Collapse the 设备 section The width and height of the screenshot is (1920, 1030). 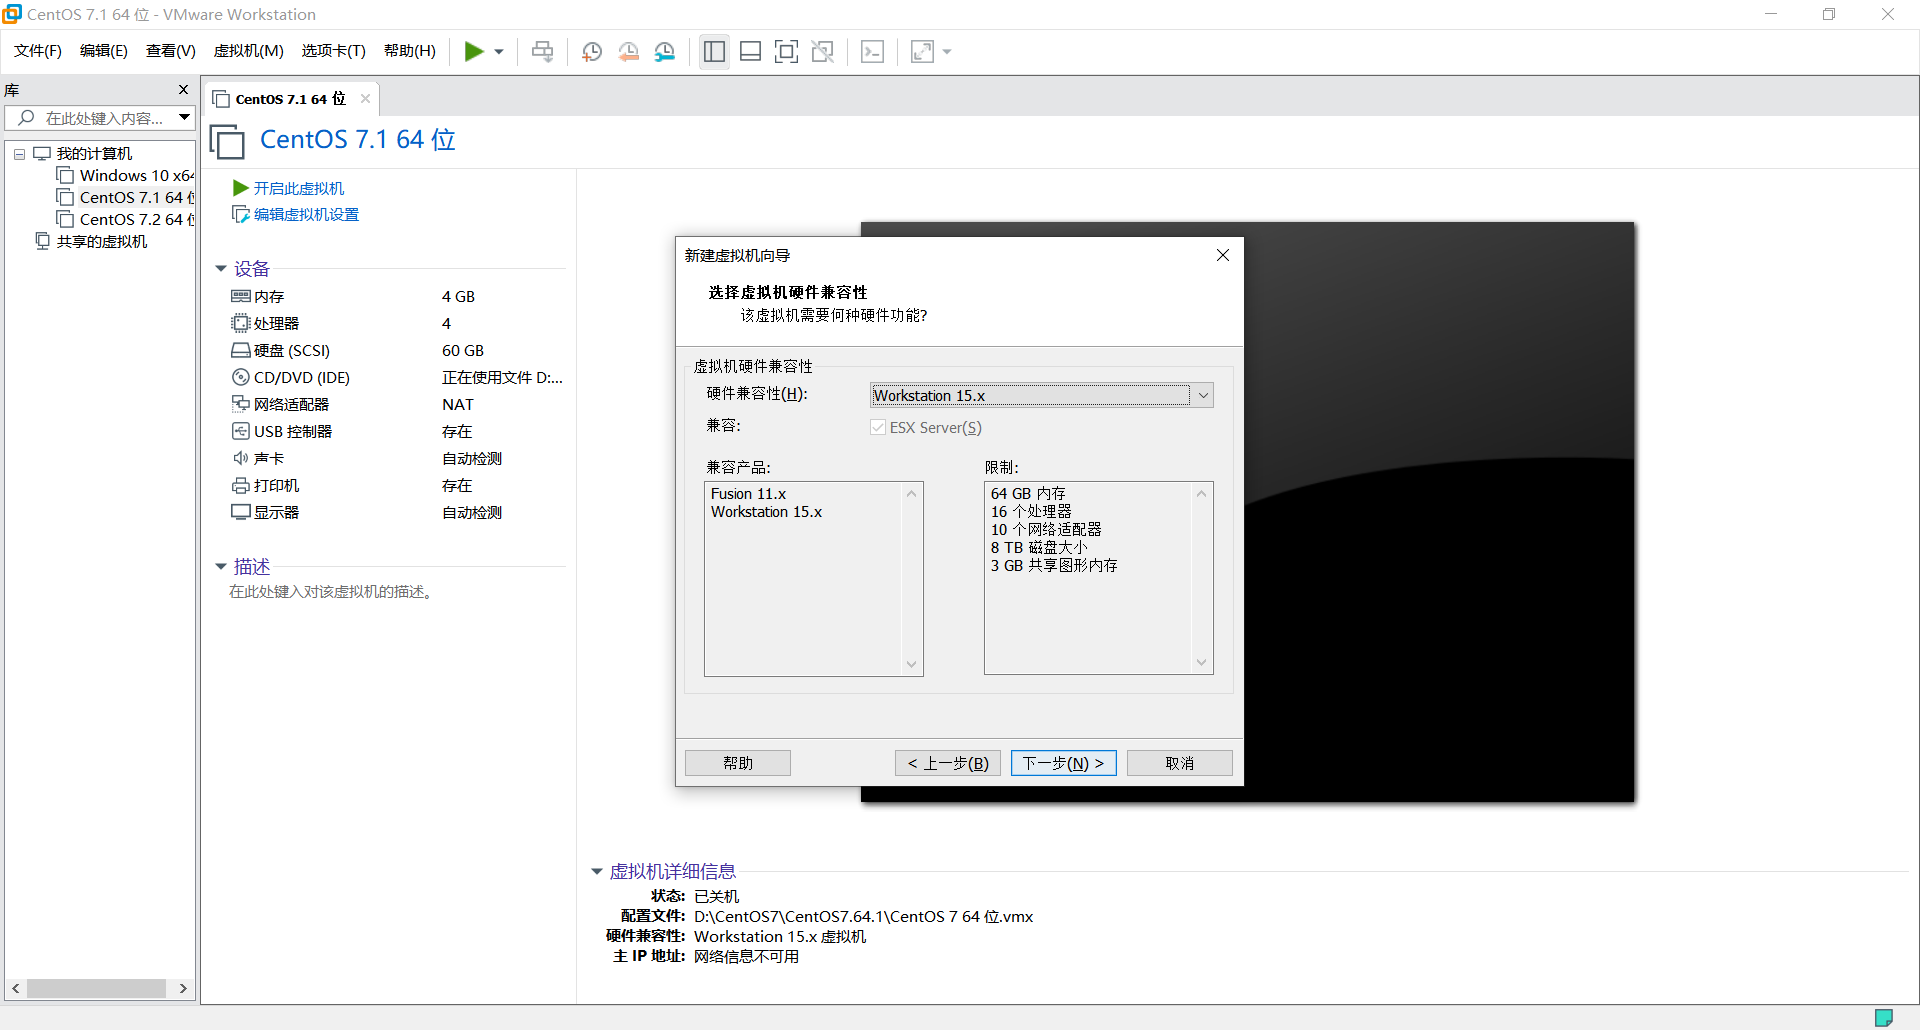click(x=221, y=269)
